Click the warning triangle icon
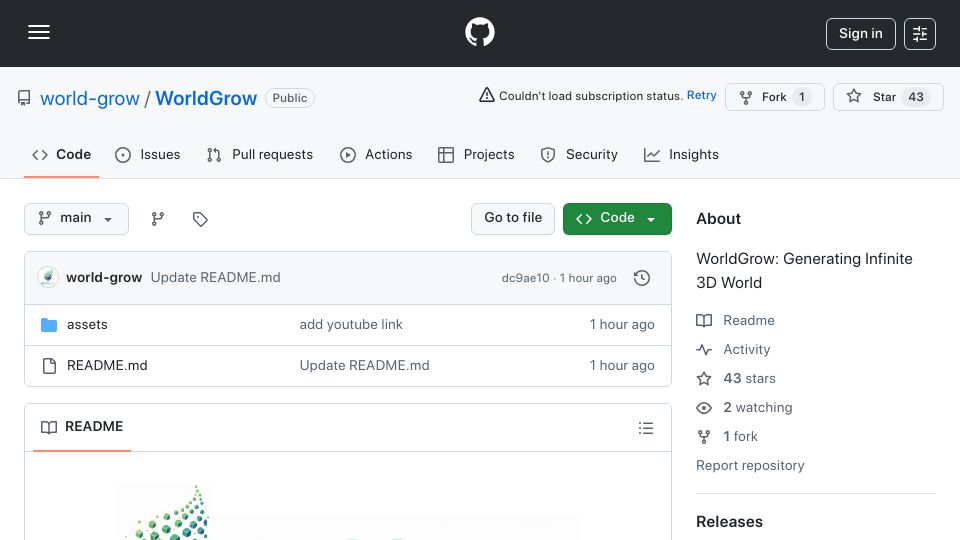 [x=487, y=95]
